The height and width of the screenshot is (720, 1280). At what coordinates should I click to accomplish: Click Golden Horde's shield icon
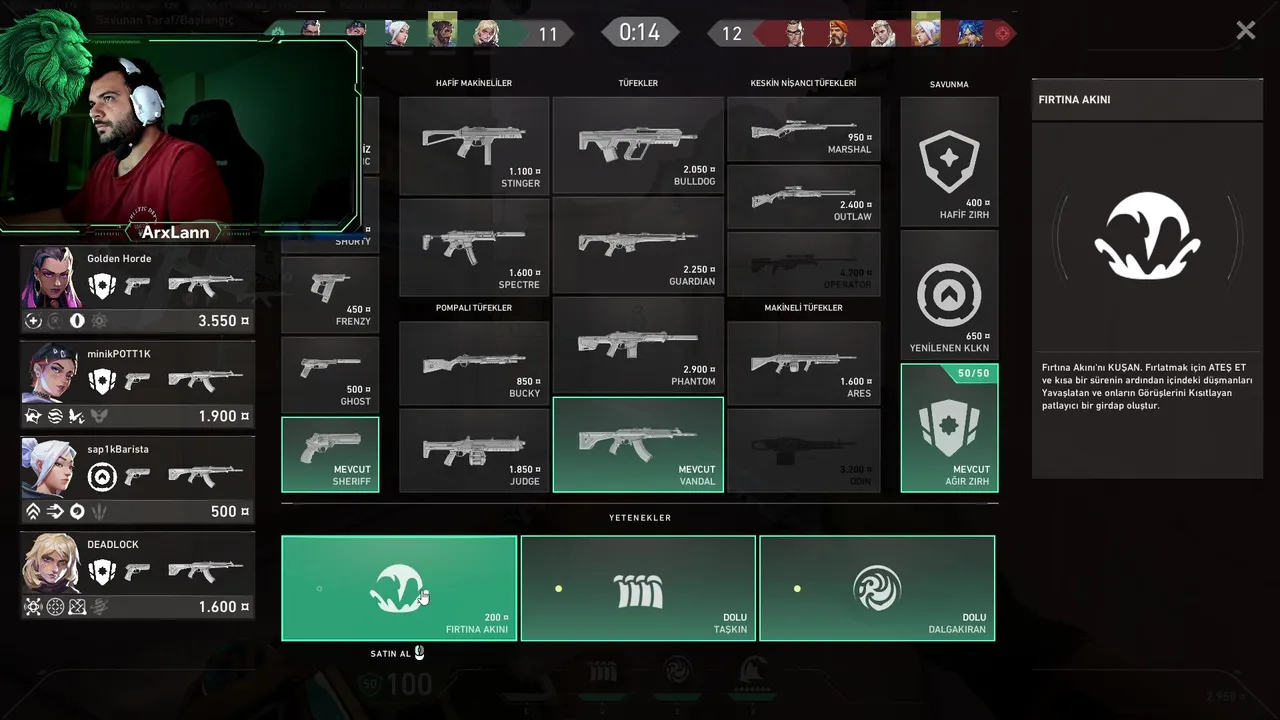[102, 287]
